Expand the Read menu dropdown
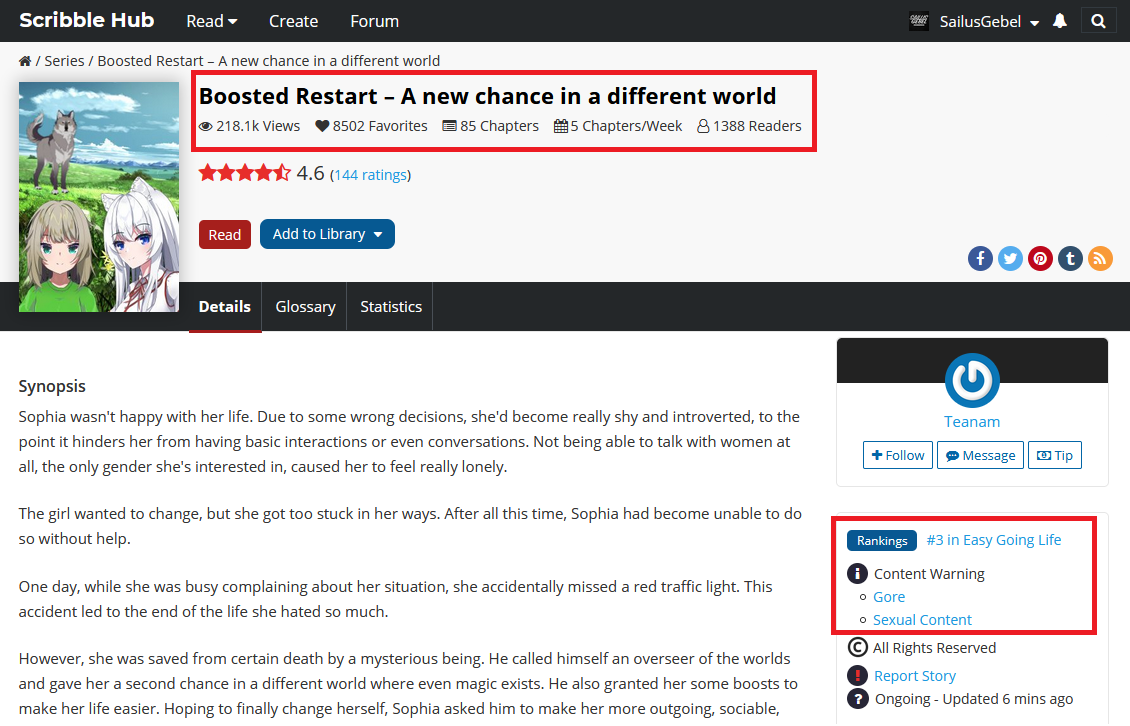Image resolution: width=1130 pixels, height=726 pixels. pos(212,21)
